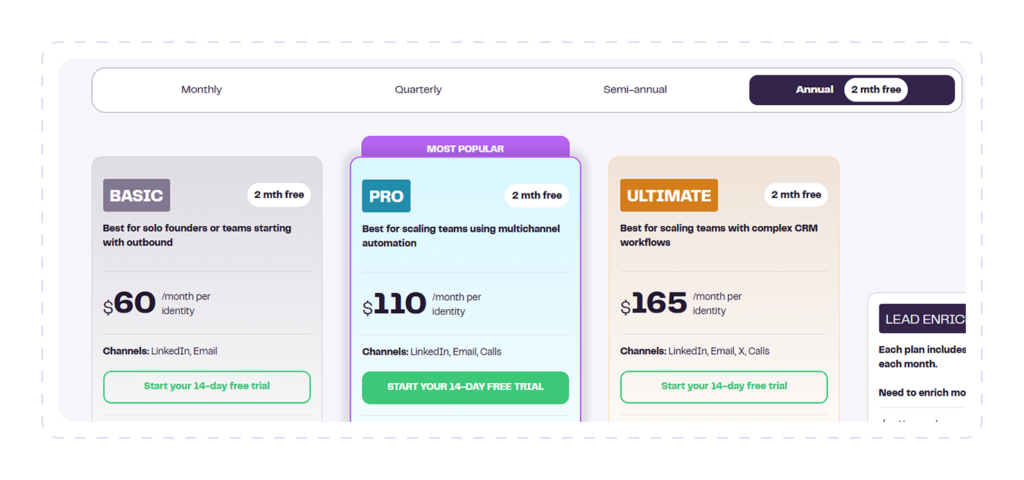Screen dimensions: 1024x480
Task: Click the Basic plan 2 mth free pill
Action: click(x=279, y=195)
